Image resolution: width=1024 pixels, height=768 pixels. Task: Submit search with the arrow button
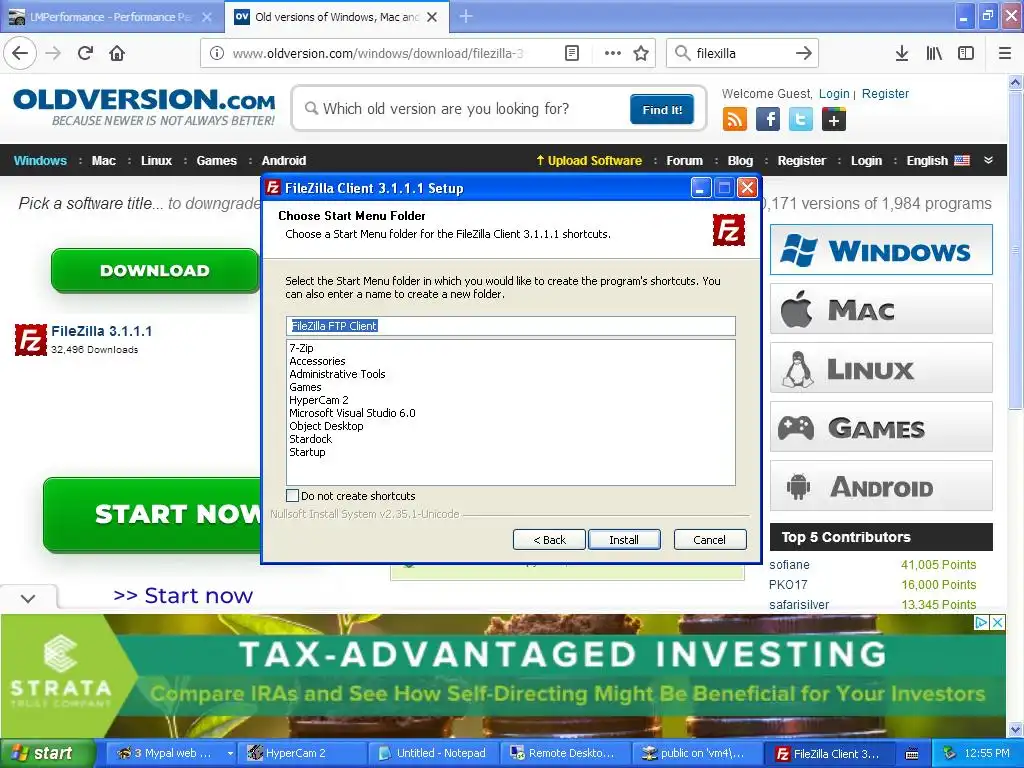pyautogui.click(x=804, y=53)
